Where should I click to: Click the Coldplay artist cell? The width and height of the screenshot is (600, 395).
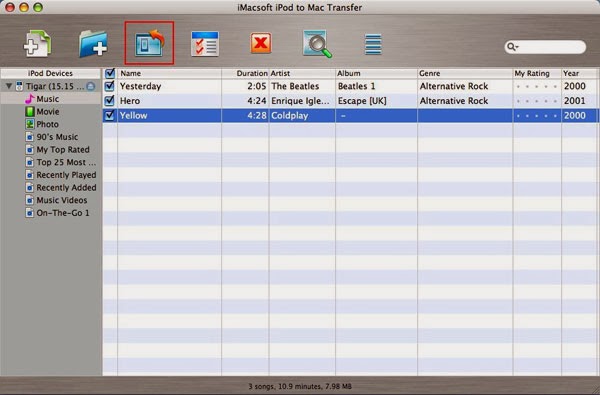(290, 115)
